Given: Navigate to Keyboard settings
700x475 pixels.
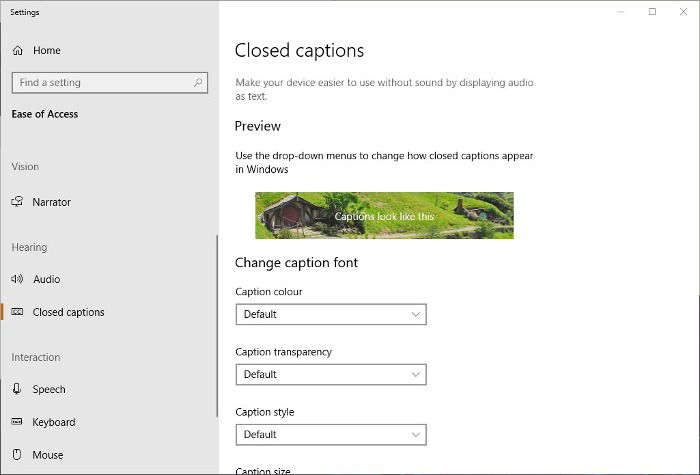Looking at the screenshot, I should pyautogui.click(x=54, y=422).
